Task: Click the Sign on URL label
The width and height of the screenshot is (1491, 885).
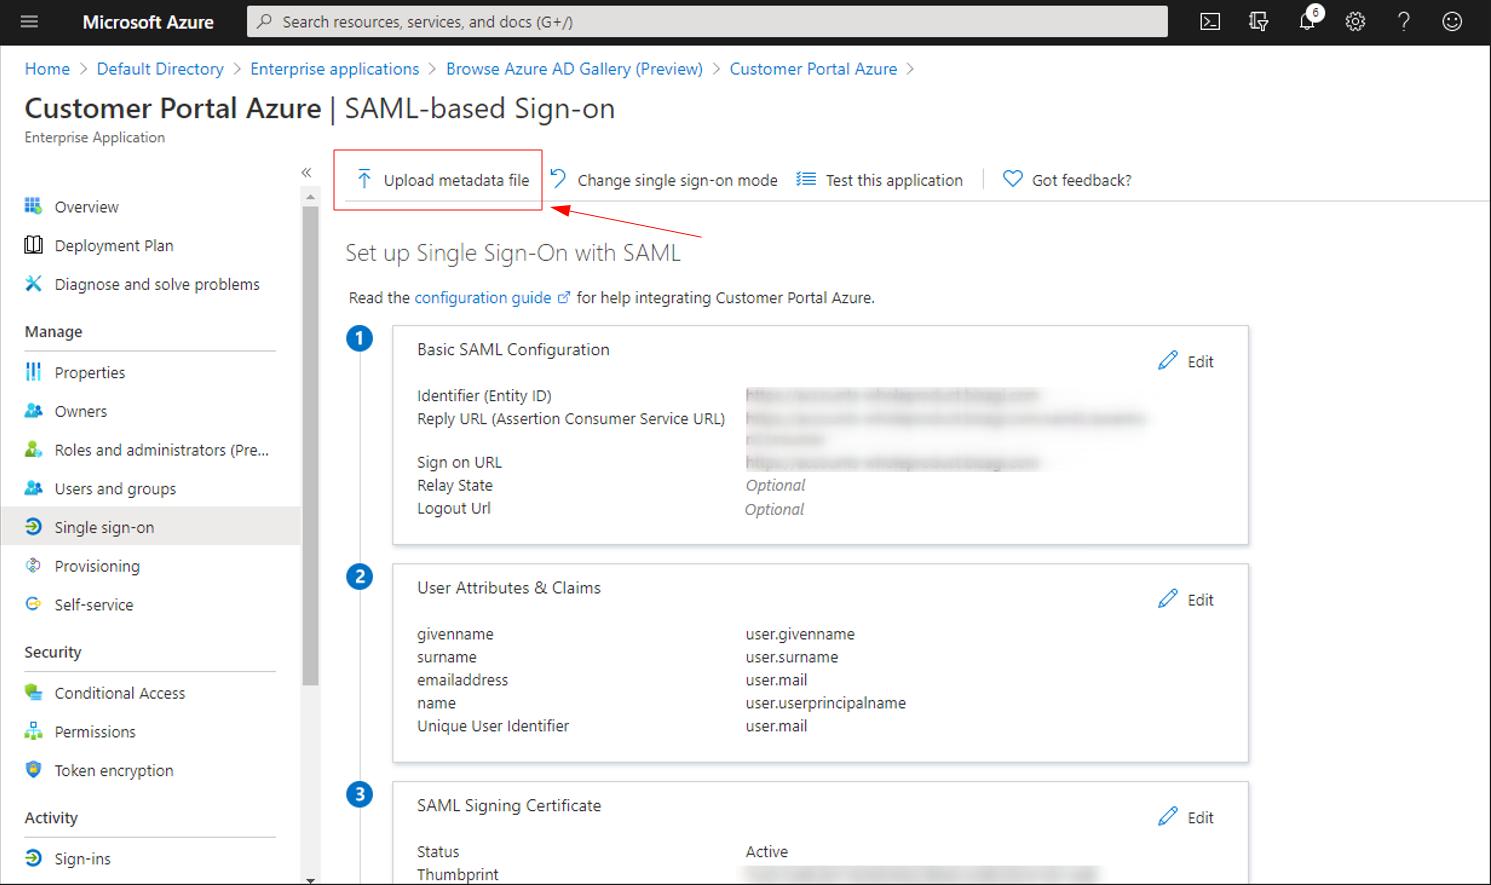Action: point(459,463)
